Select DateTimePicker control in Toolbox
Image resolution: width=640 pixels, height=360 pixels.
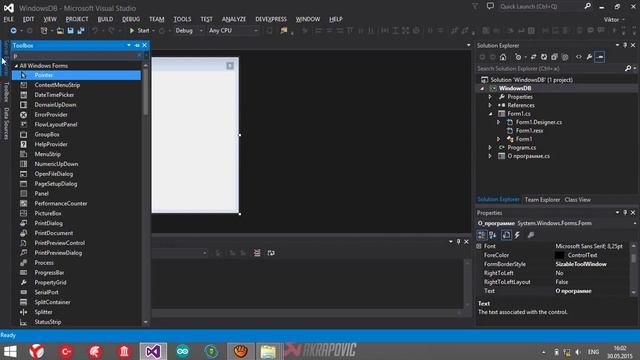click(54, 95)
